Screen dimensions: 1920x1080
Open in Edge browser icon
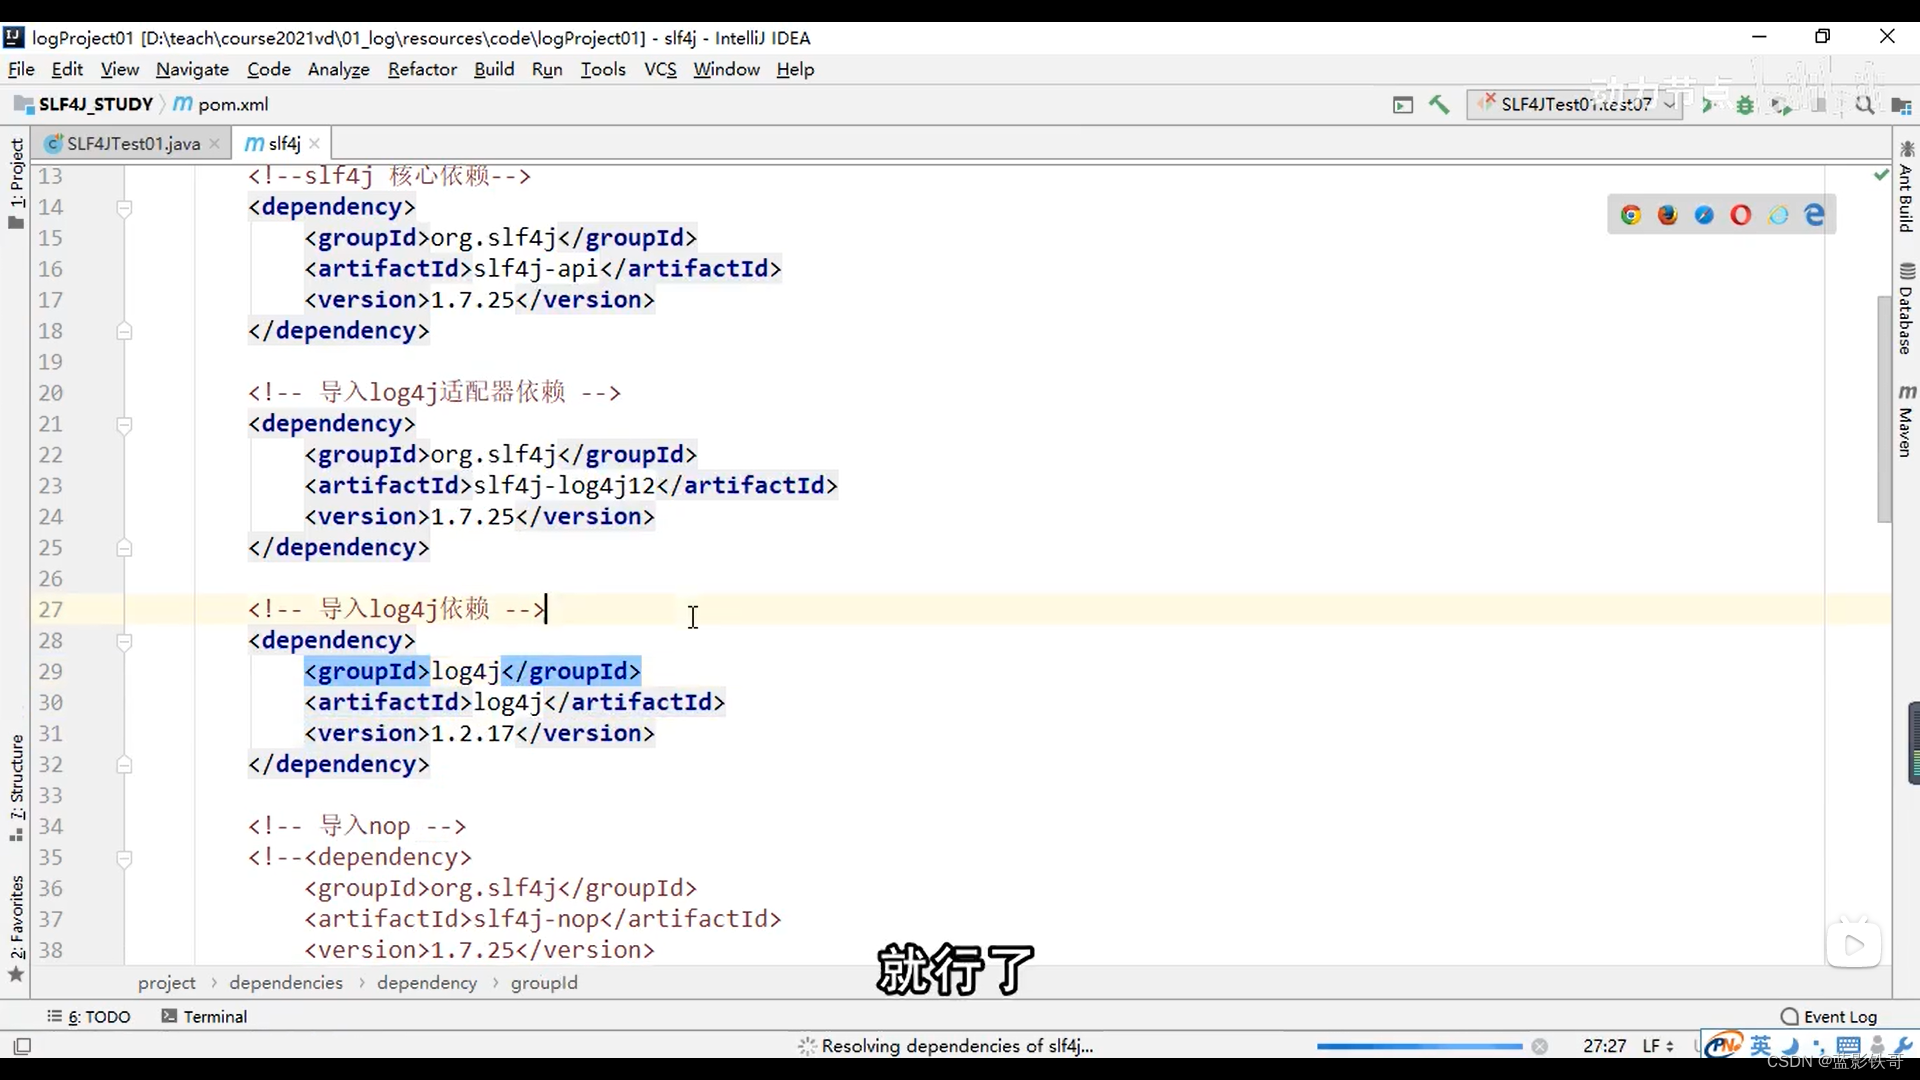pos(1814,215)
